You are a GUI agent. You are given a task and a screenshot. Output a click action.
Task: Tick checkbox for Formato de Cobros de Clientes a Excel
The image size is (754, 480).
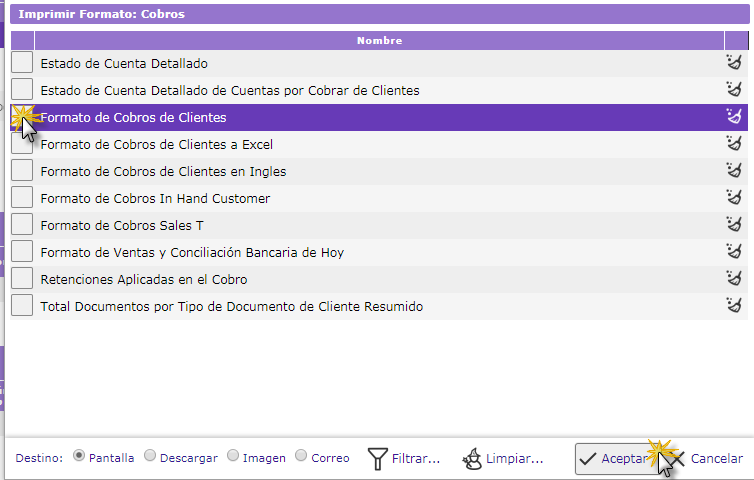click(22, 144)
